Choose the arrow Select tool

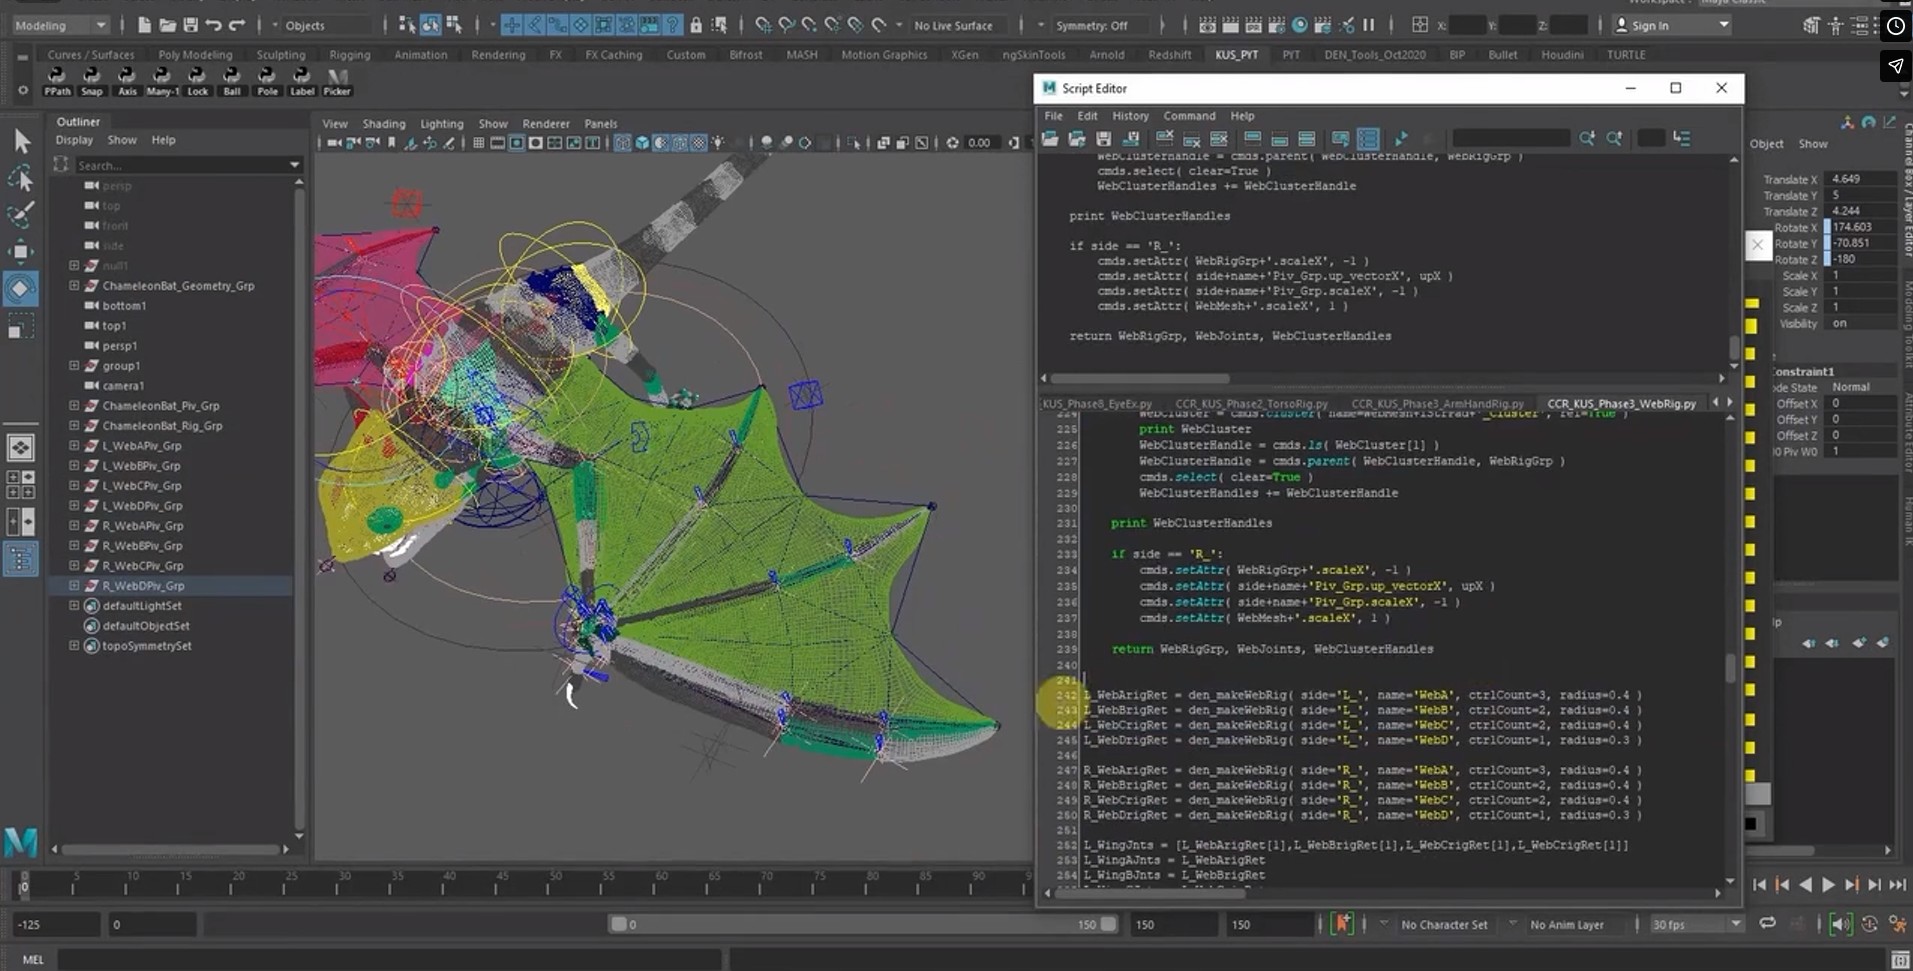pos(21,141)
